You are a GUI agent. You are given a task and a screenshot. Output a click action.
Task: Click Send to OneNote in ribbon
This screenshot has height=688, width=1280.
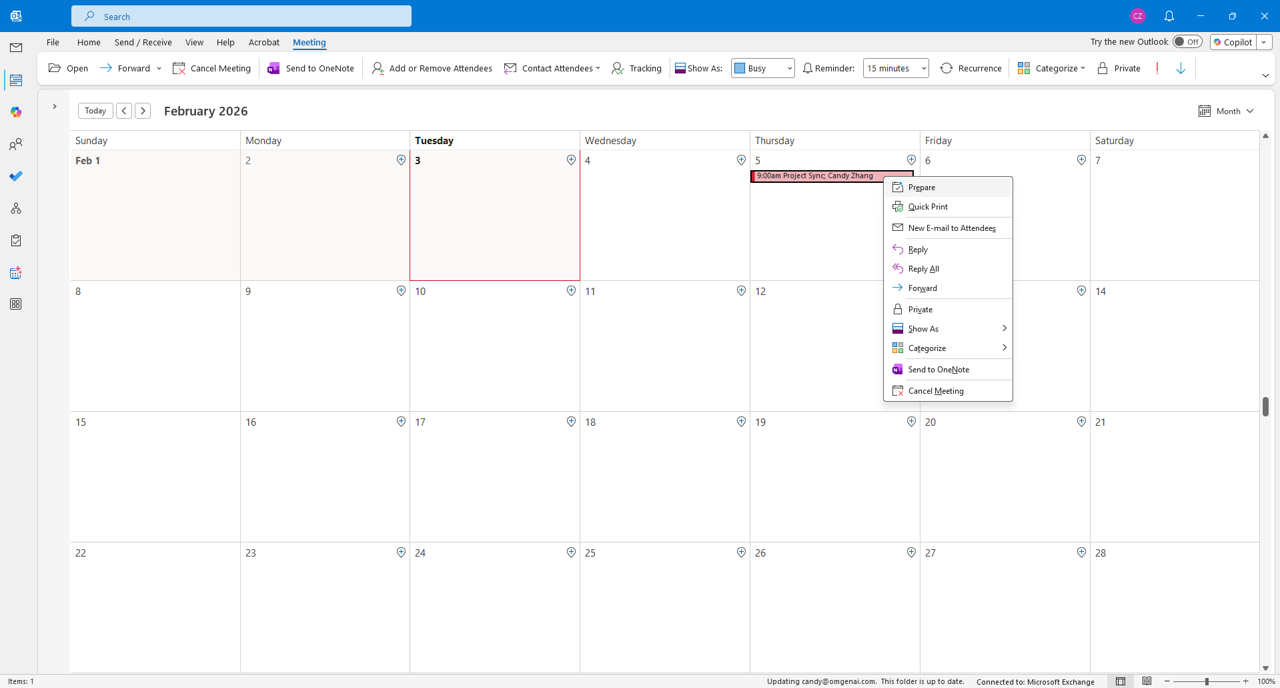310,68
